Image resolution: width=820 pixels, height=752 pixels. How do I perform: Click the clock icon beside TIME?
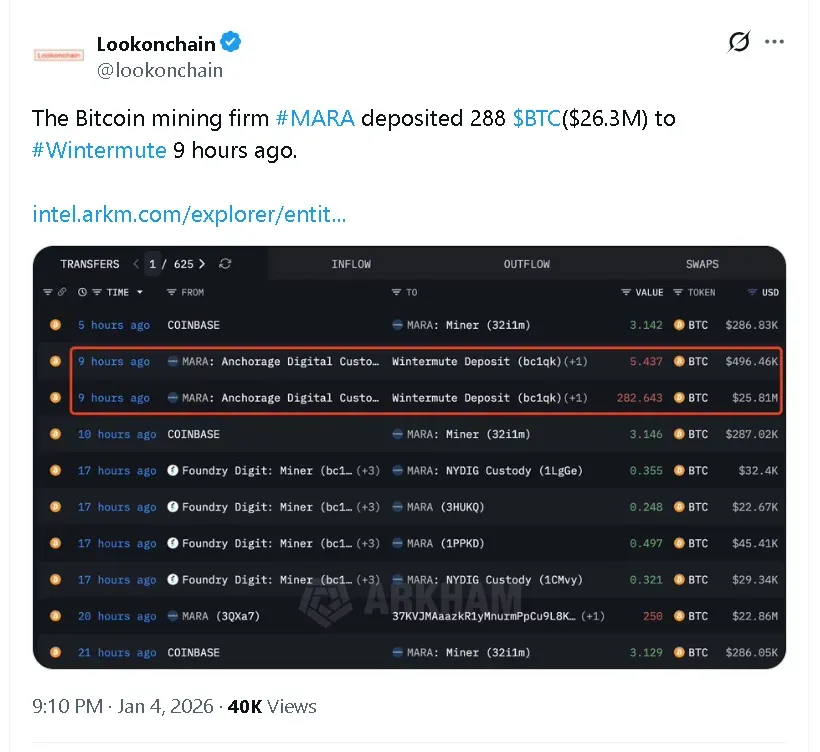coord(81,292)
